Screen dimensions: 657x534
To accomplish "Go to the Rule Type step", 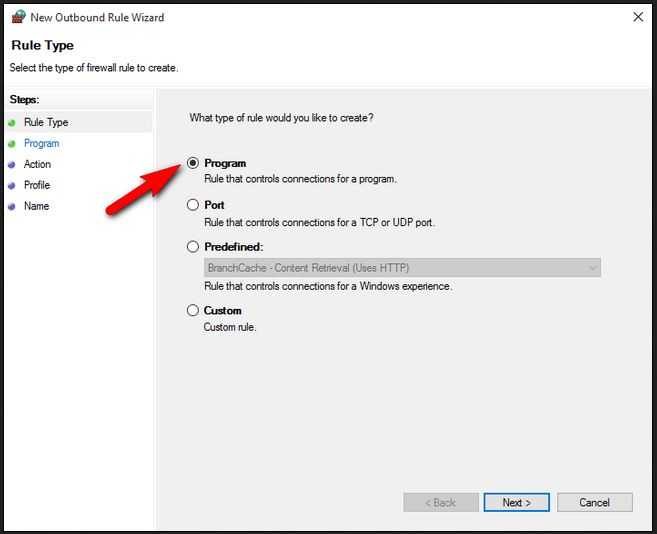I will click(x=46, y=122).
